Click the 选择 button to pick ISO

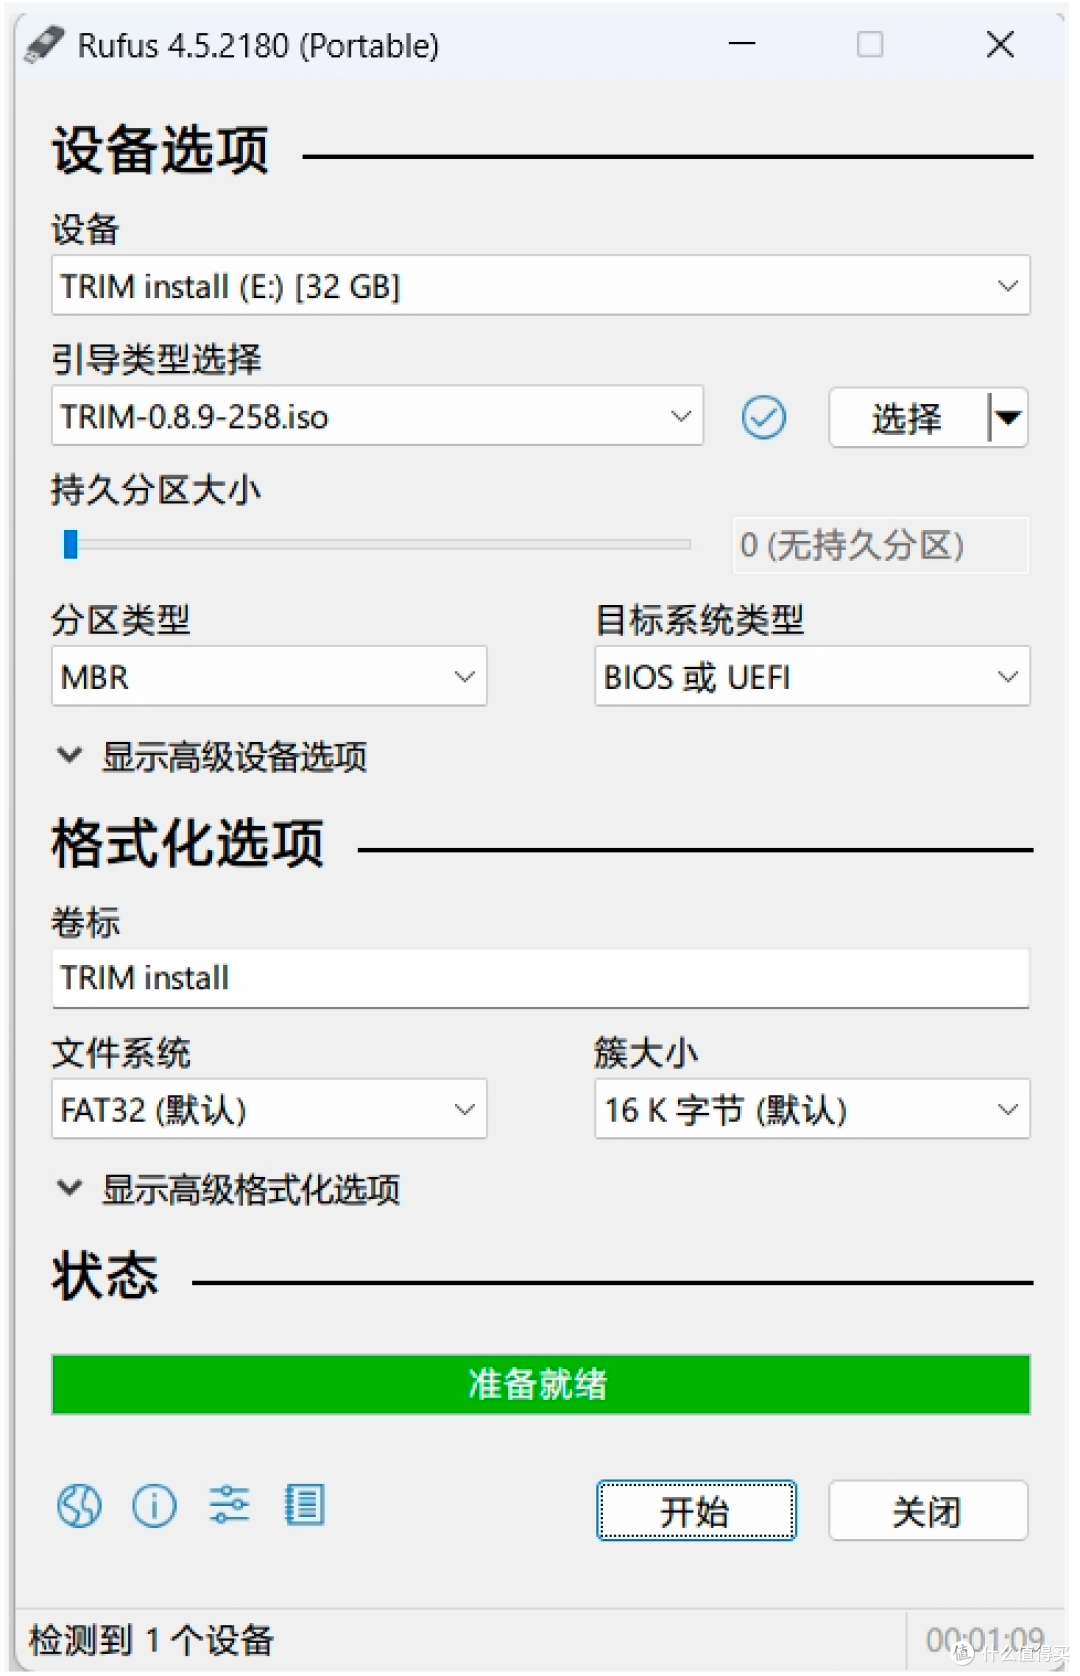point(907,417)
